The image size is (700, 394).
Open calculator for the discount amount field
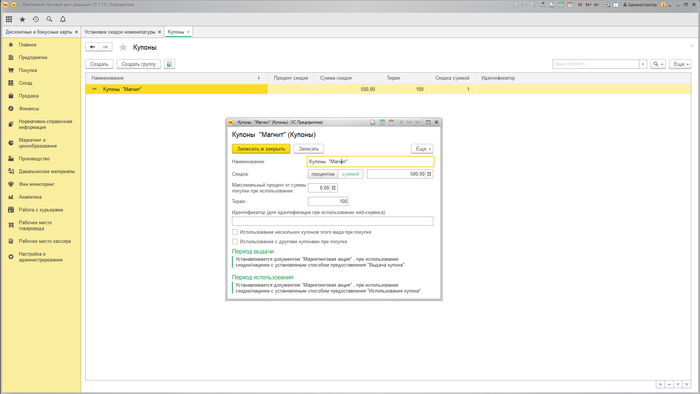tap(429, 174)
